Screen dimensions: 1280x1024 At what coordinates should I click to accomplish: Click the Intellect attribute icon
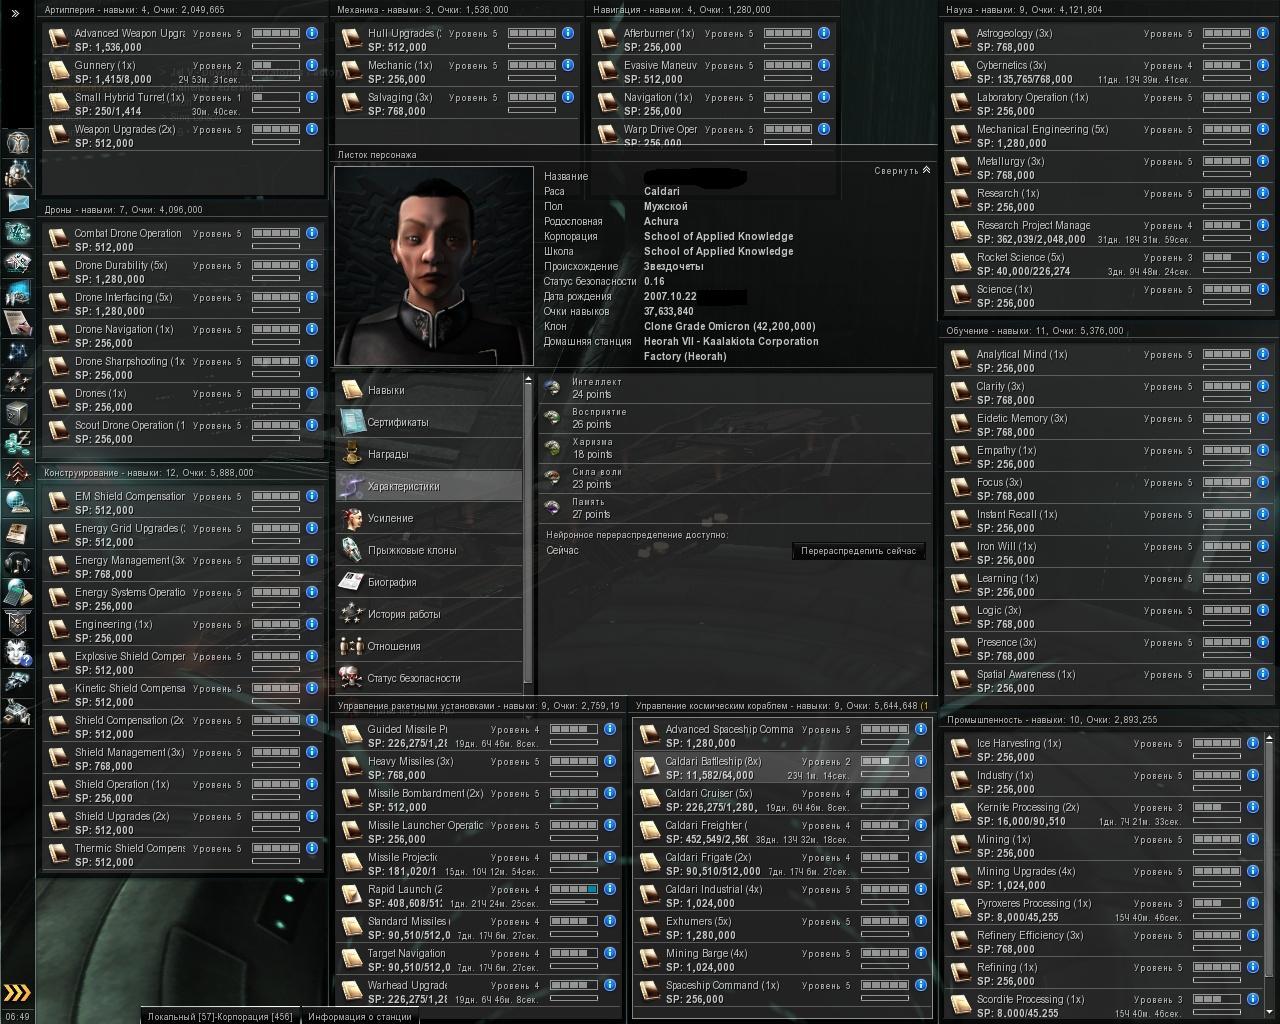point(552,388)
